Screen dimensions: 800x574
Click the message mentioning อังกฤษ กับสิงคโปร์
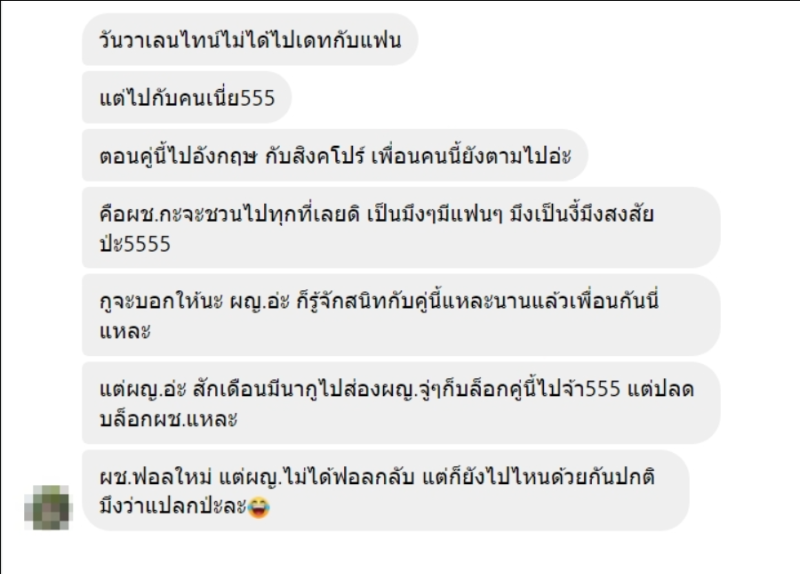pyautogui.click(x=335, y=156)
